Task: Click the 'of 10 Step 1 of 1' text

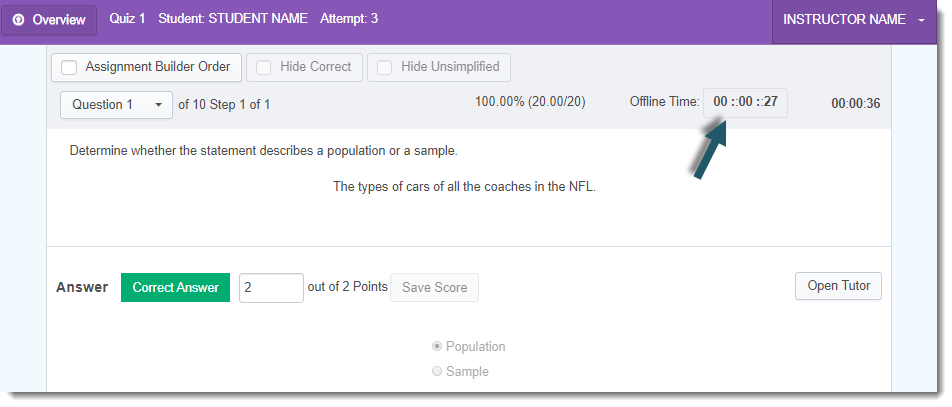Action: tap(224, 104)
